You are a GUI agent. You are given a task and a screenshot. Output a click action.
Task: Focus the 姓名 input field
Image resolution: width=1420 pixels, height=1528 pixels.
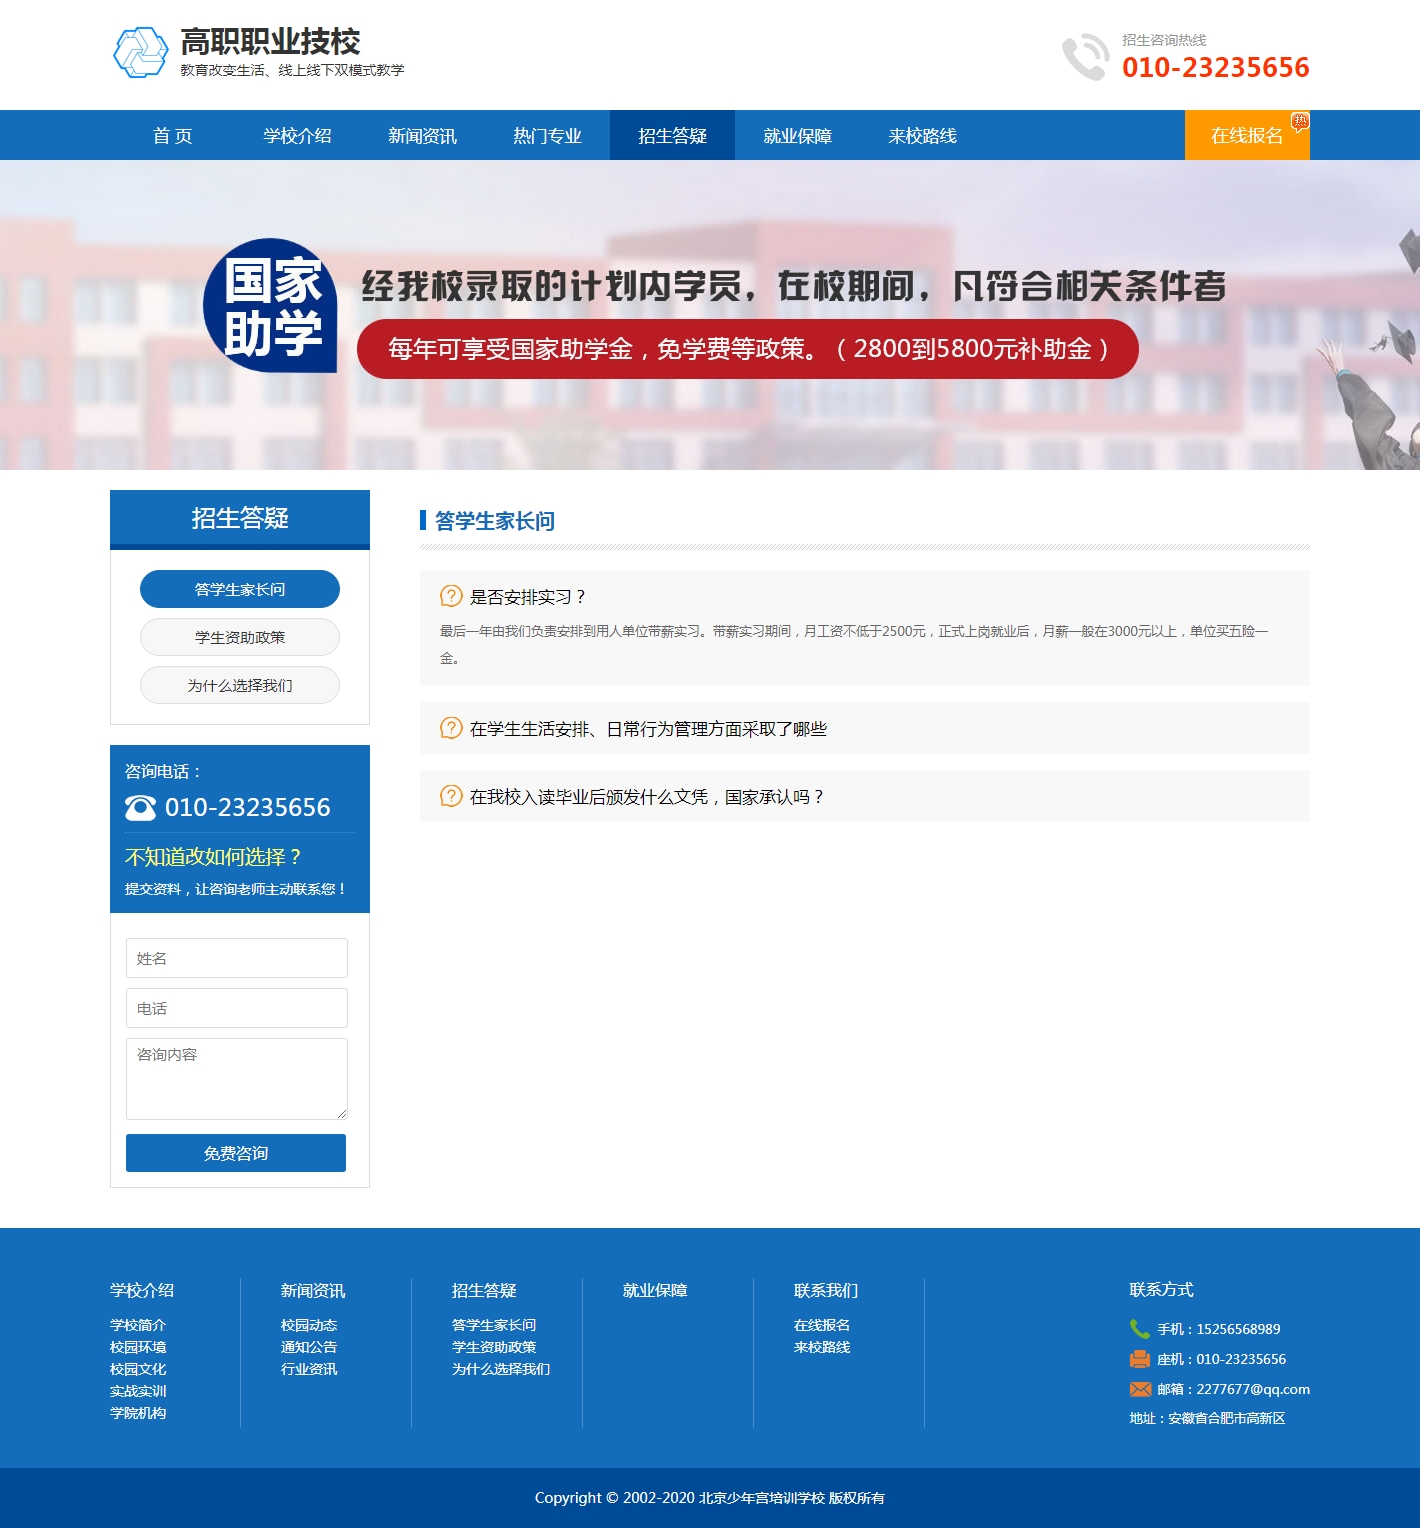(x=237, y=958)
